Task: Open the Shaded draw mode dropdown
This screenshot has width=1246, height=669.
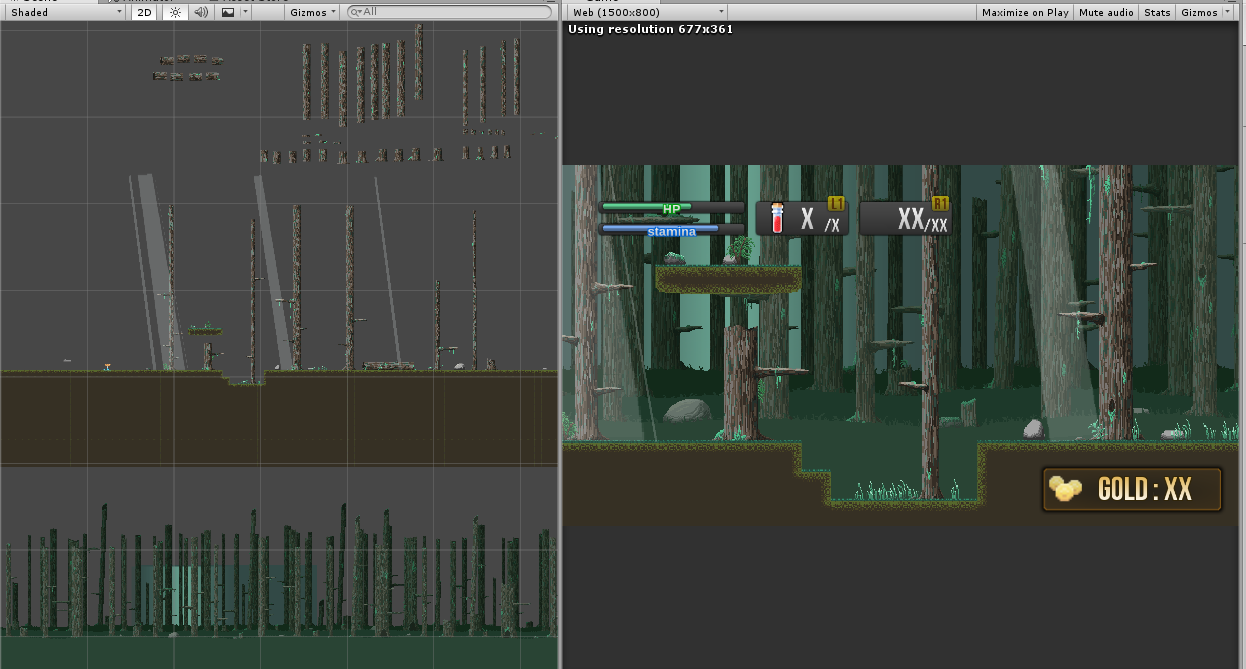Action: click(x=65, y=12)
